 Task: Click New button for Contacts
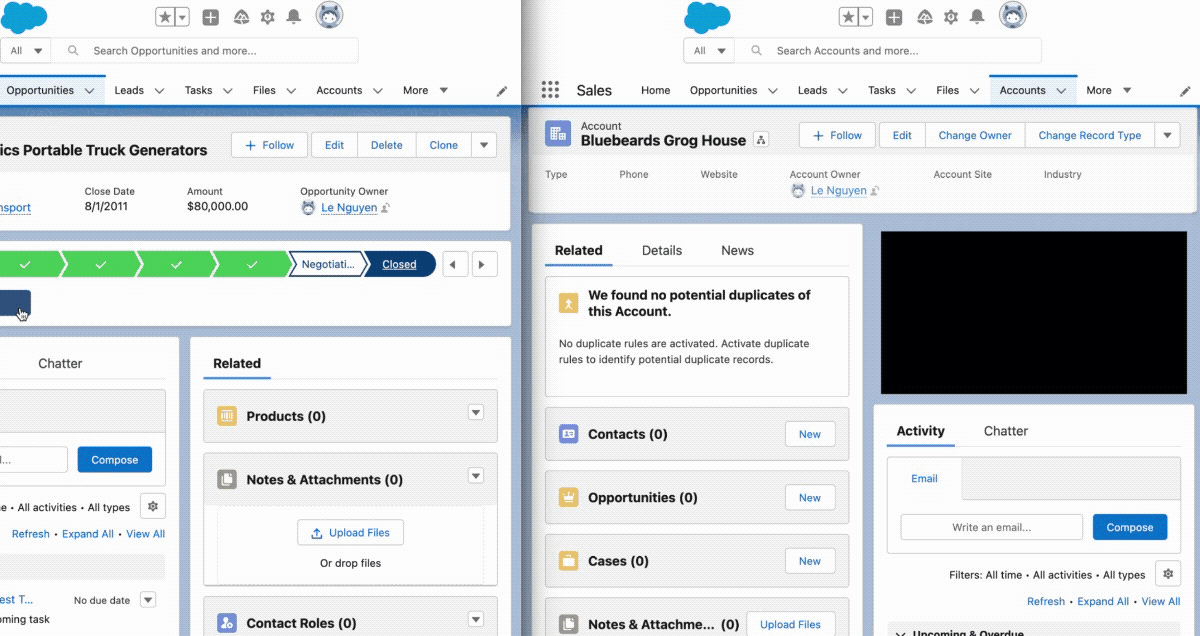tap(809, 434)
